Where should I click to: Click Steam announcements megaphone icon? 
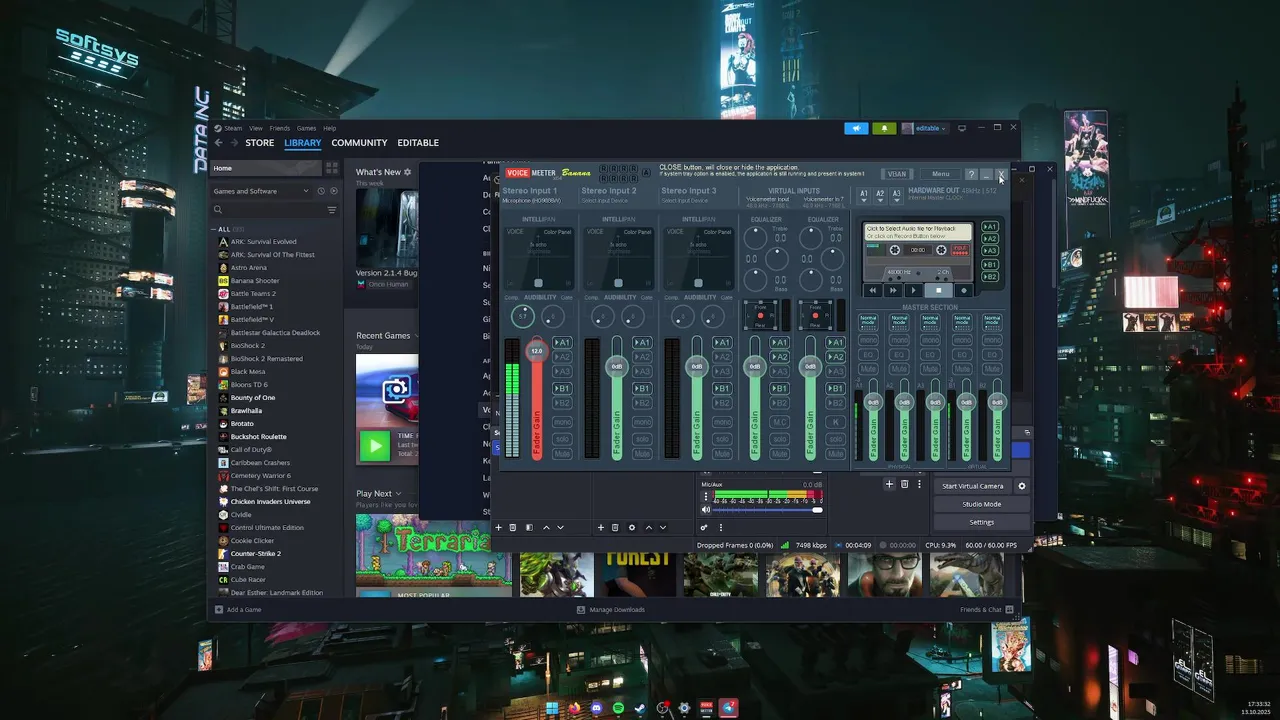click(x=856, y=128)
